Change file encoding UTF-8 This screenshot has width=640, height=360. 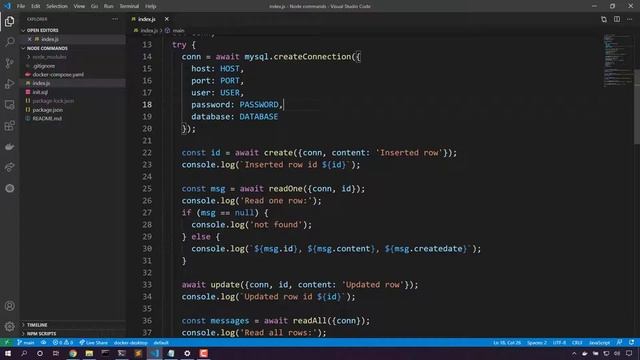coord(559,342)
